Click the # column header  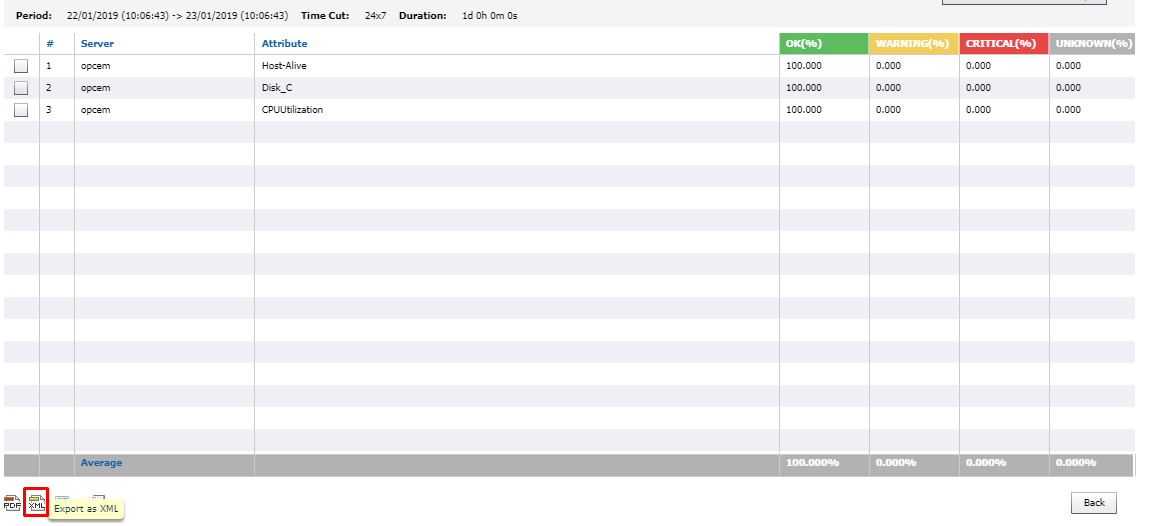coord(49,44)
